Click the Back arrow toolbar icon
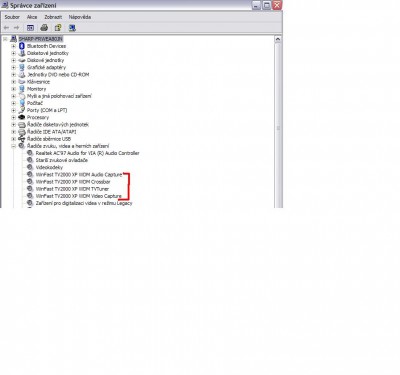This screenshot has height=375, width=400. pos(6,28)
